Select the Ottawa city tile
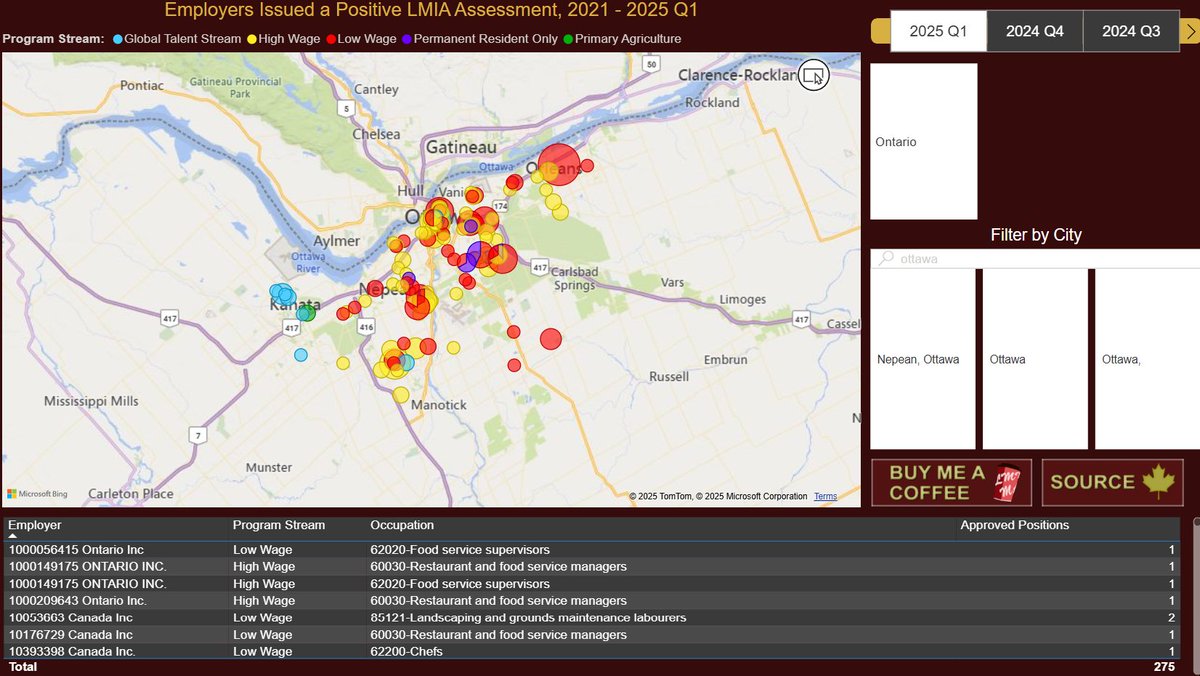1200x676 pixels. click(x=1035, y=359)
